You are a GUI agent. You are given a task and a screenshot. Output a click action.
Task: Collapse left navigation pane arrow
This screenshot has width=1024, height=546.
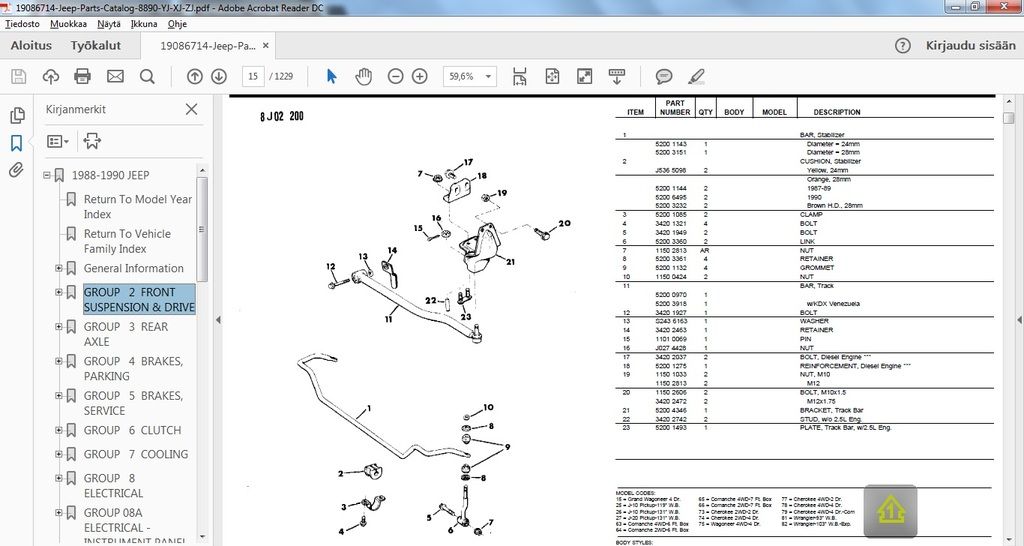[x=218, y=320]
